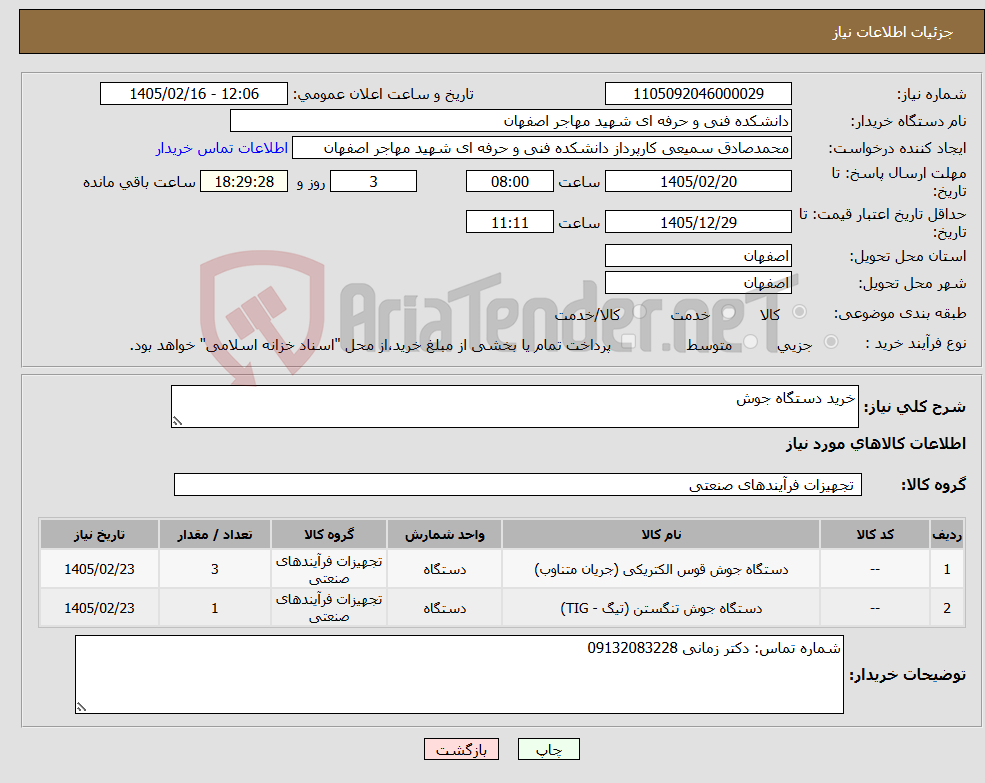Click the Islamic treasury payment note text
This screenshot has width=985, height=783.
point(370,345)
